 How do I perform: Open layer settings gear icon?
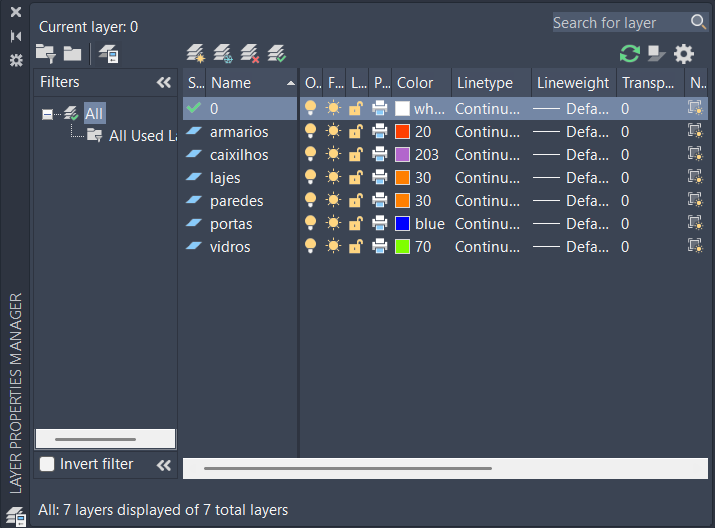tap(683, 54)
